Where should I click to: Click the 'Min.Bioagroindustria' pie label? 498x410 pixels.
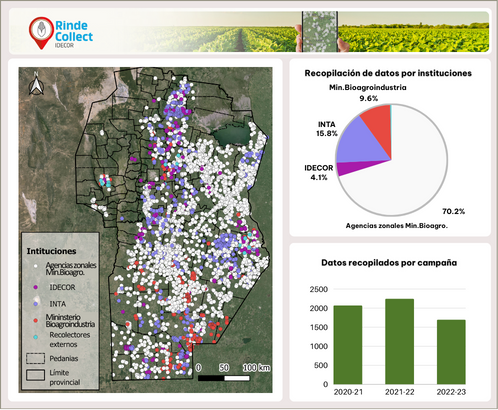(x=368, y=88)
